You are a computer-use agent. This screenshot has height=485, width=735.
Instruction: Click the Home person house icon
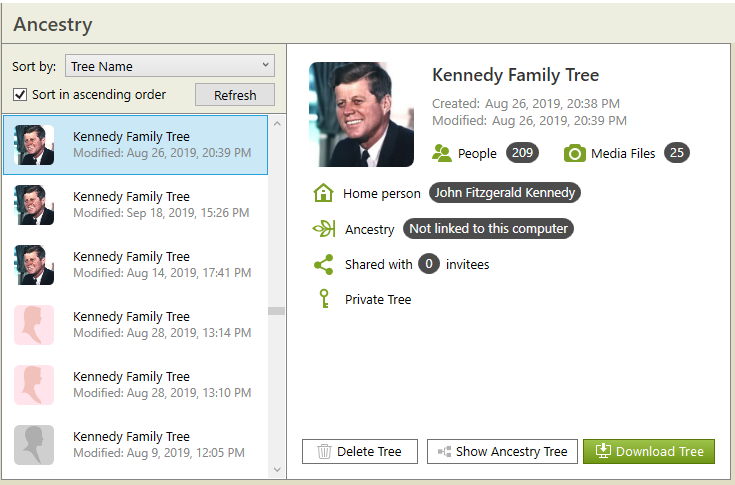pyautogui.click(x=323, y=193)
